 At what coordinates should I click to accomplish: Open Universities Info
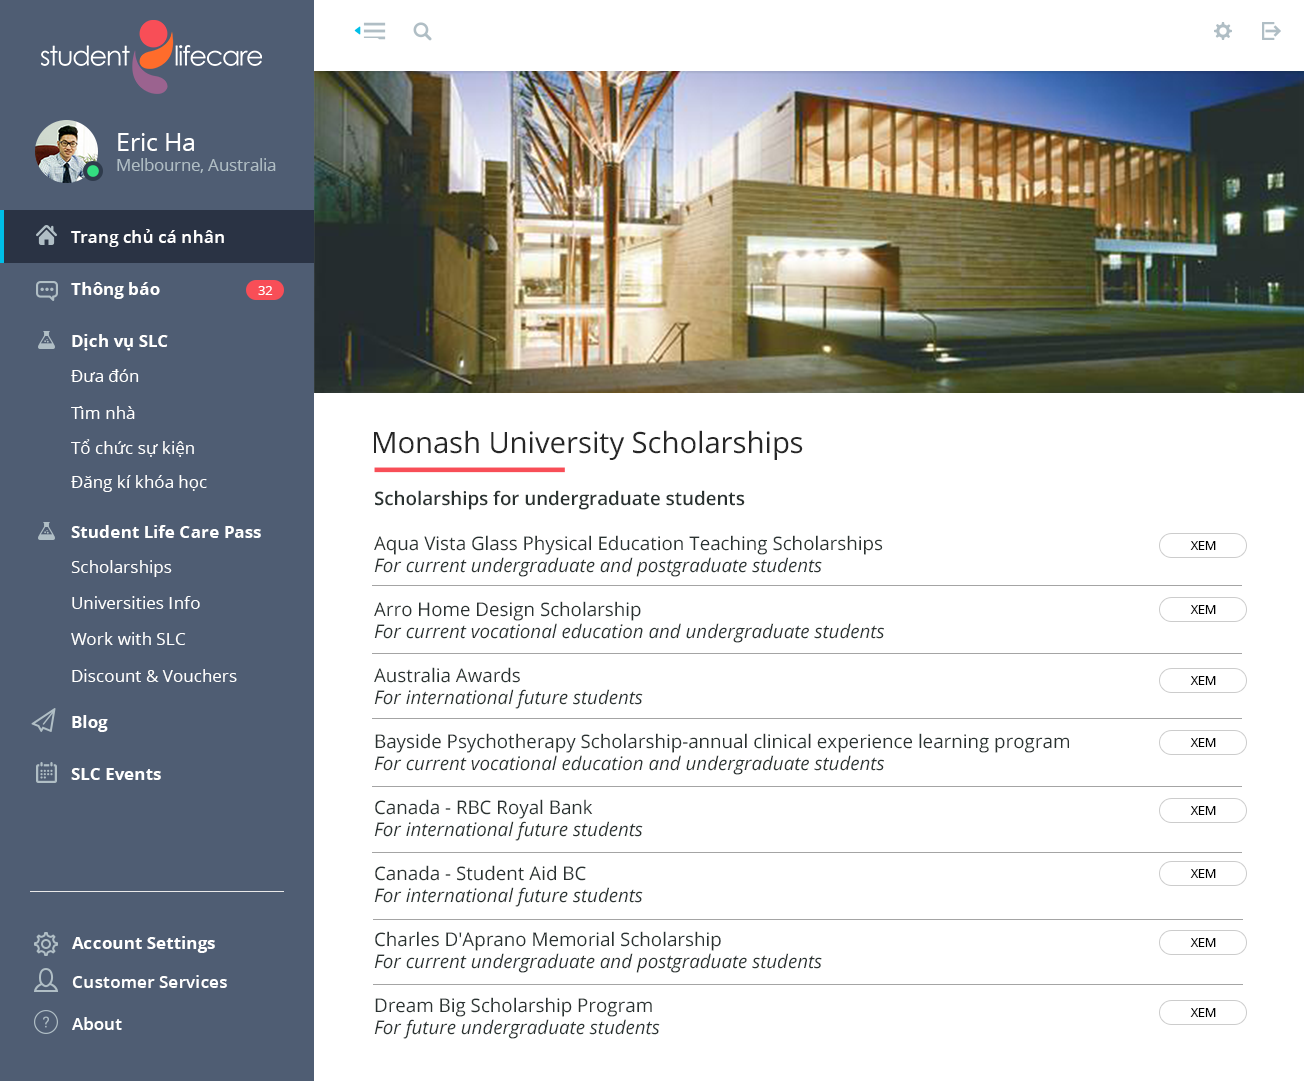point(136,603)
